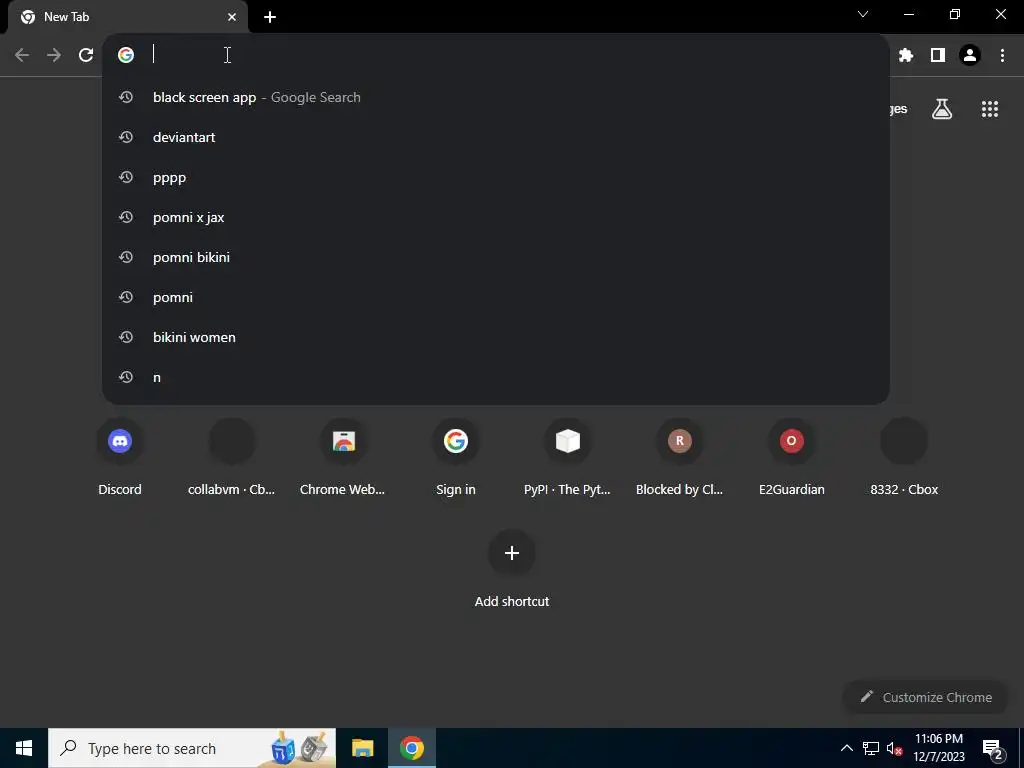Click the muted volume tray icon

point(894,748)
